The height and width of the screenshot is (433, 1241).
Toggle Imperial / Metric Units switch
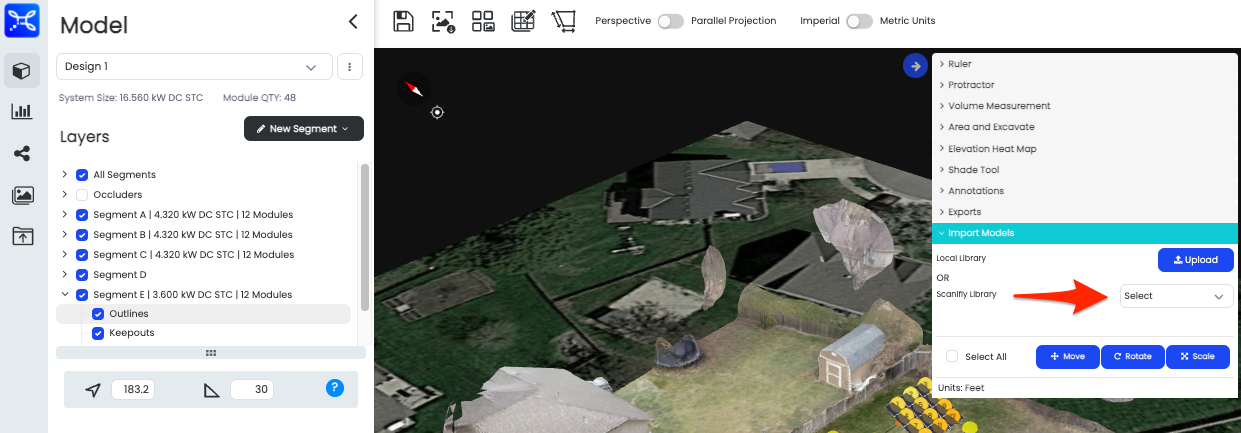click(x=859, y=21)
